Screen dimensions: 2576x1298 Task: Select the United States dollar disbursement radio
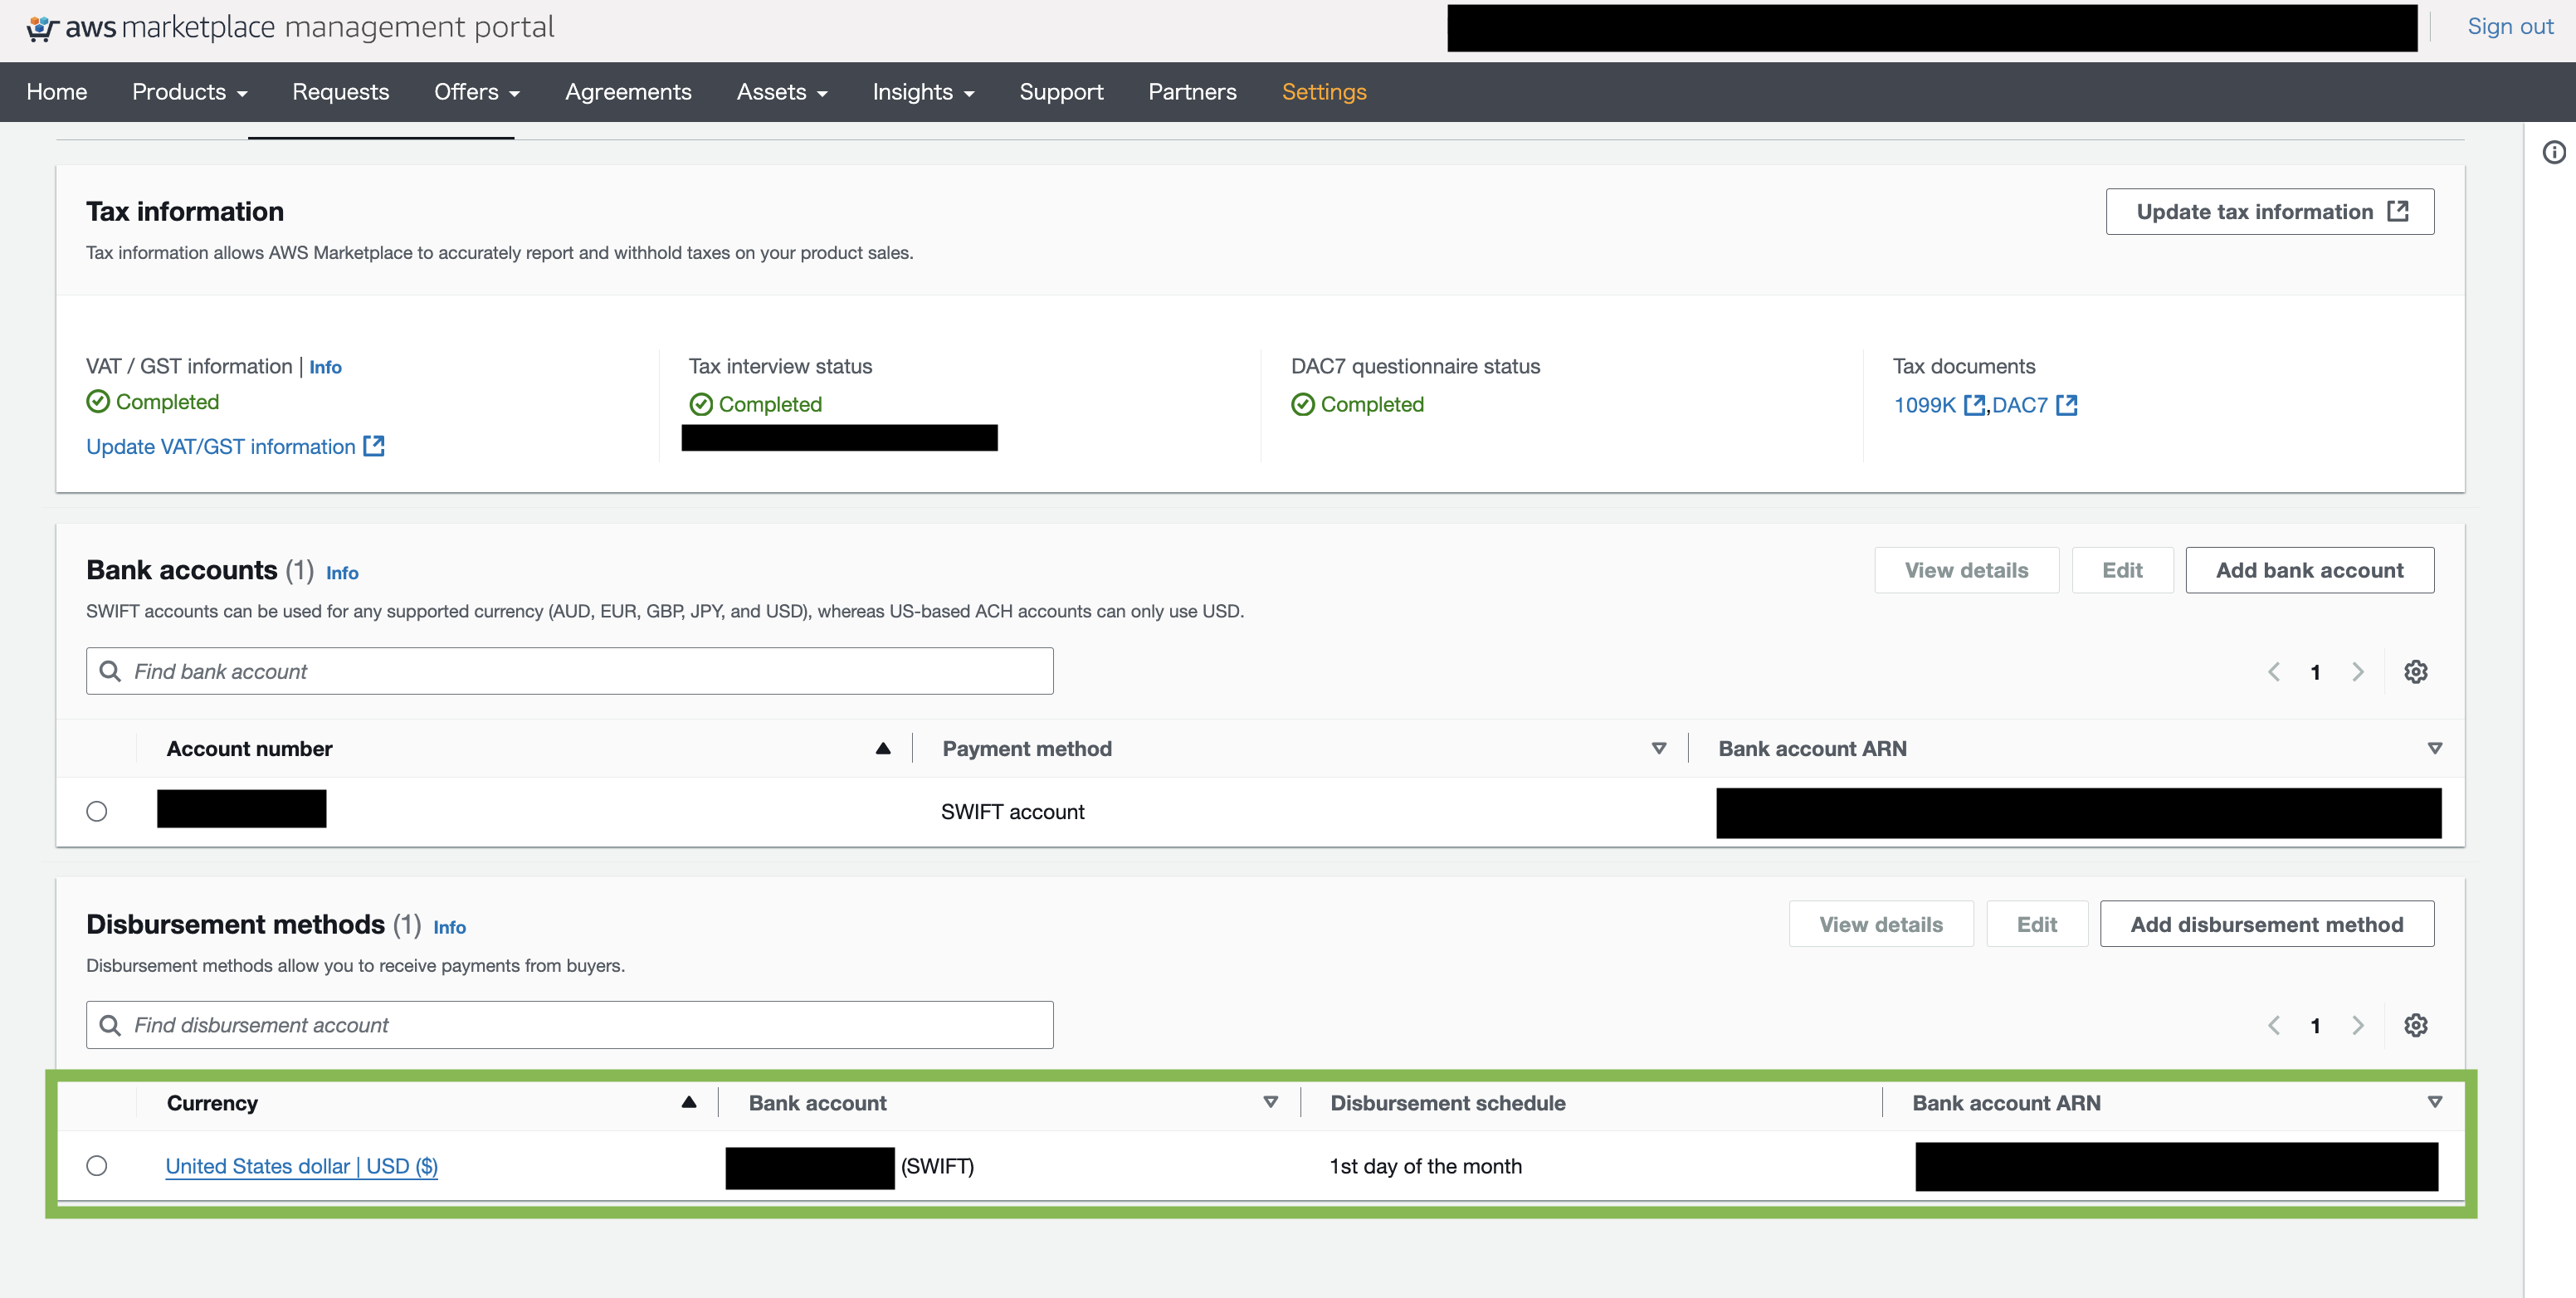[97, 1165]
